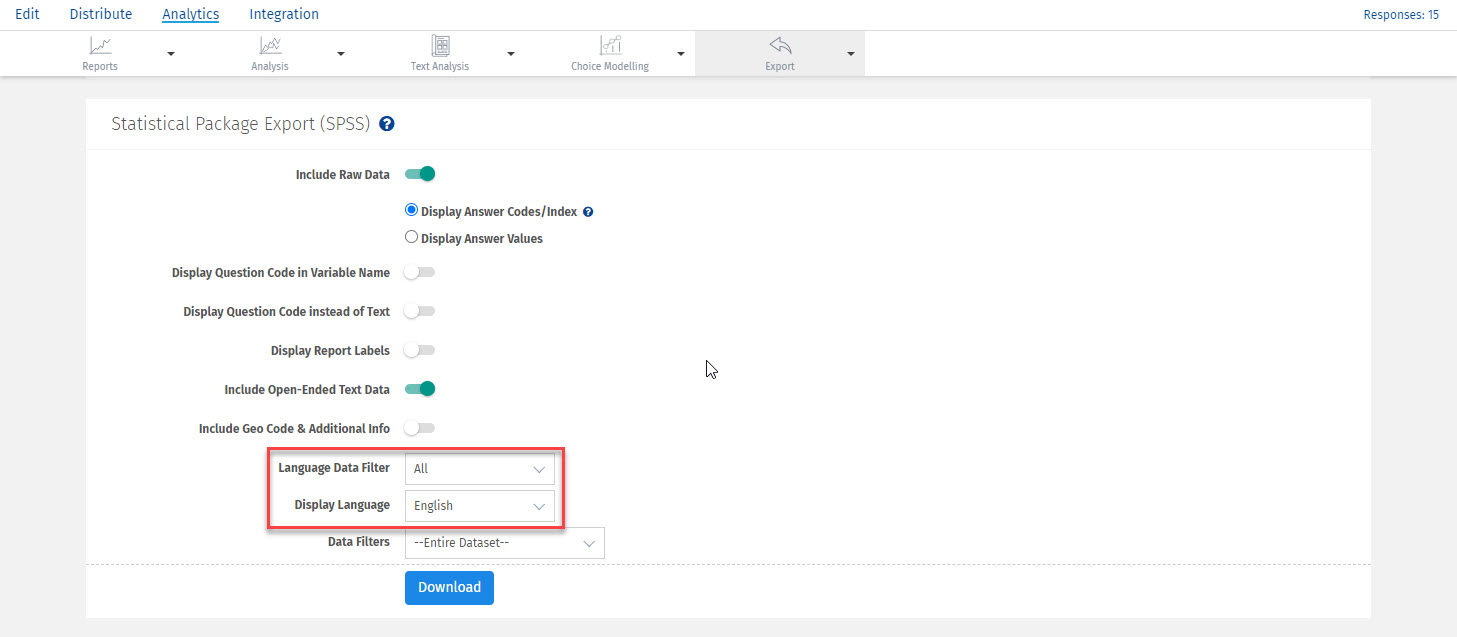Click info icon next to Display Answer Codes/Index
The image size is (1457, 637).
pyautogui.click(x=588, y=212)
